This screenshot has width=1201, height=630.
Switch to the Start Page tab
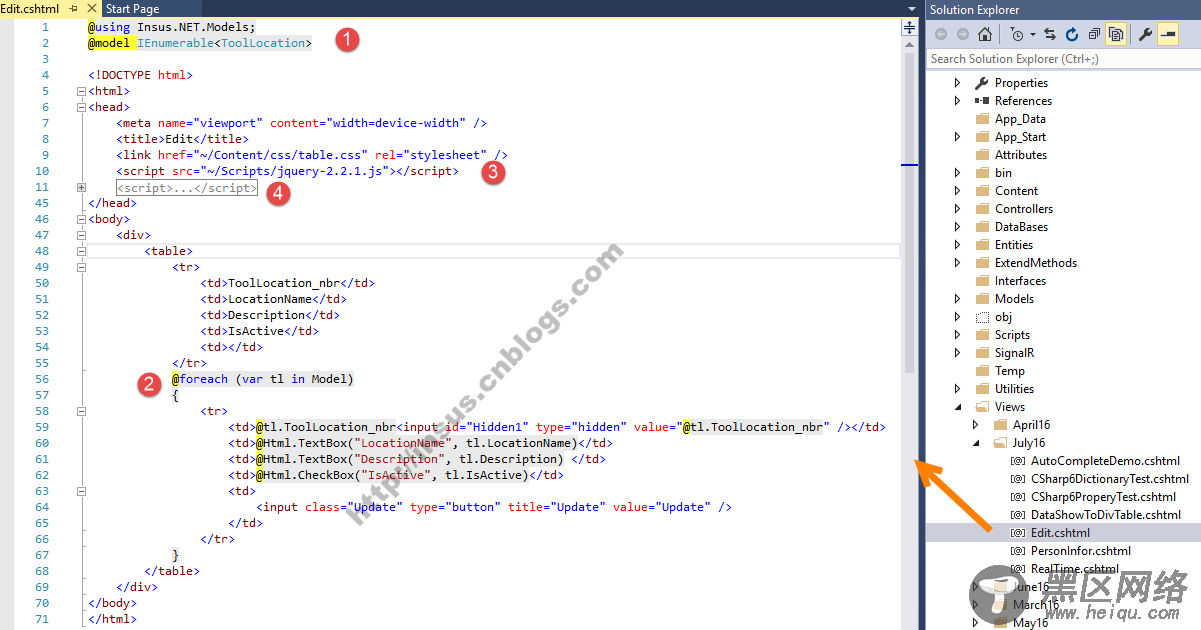pos(132,9)
